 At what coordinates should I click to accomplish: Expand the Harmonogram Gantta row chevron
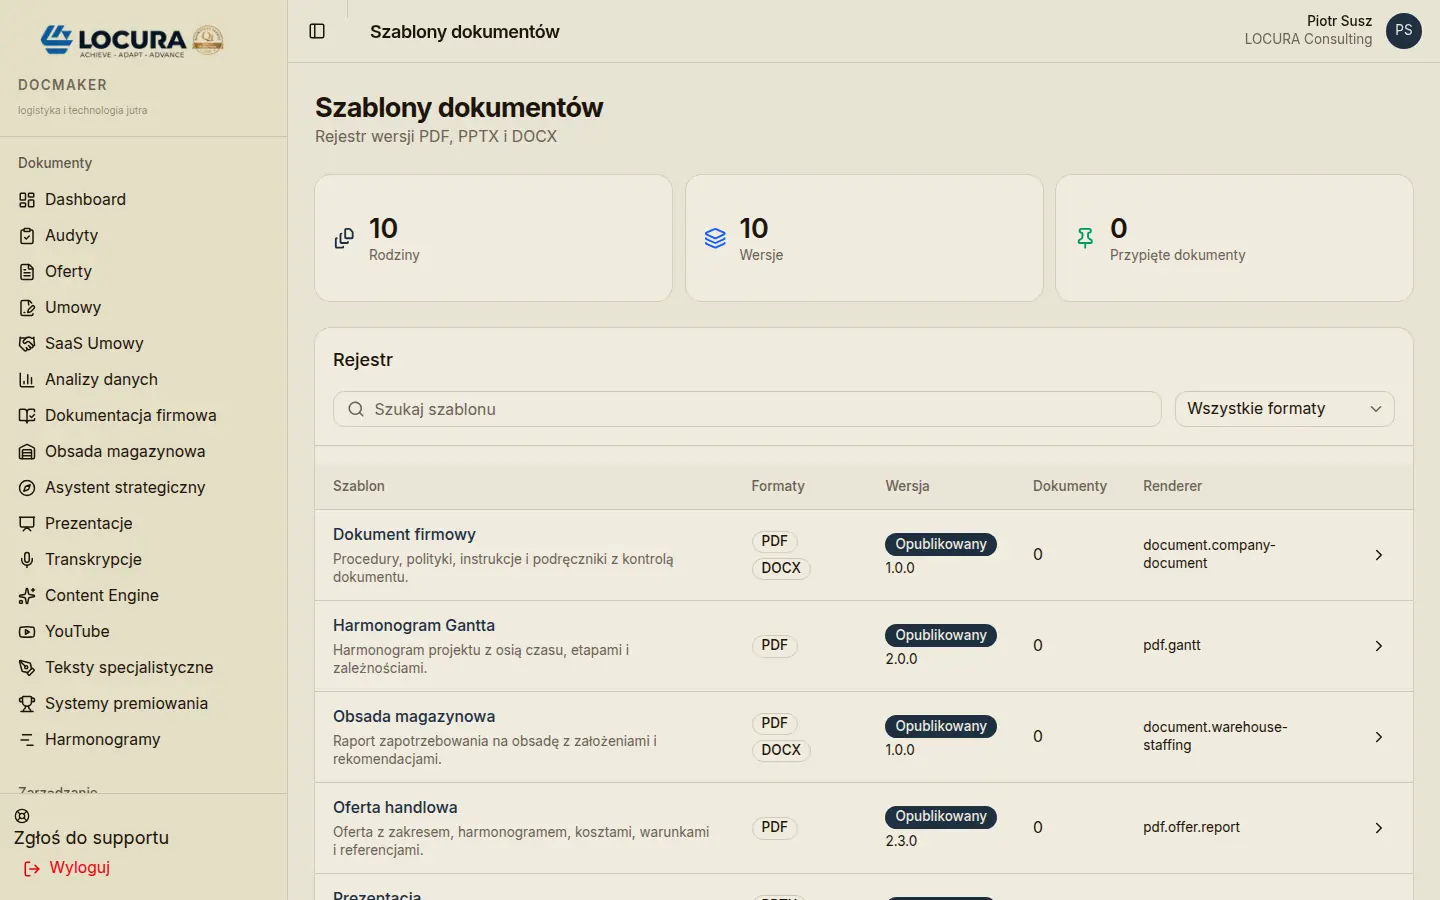[x=1379, y=646]
